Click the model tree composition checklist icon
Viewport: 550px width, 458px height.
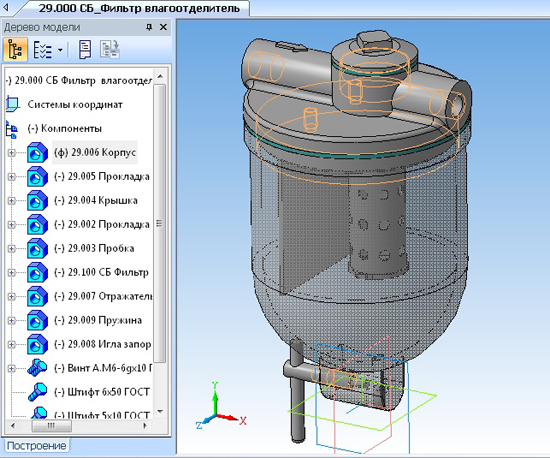point(42,50)
